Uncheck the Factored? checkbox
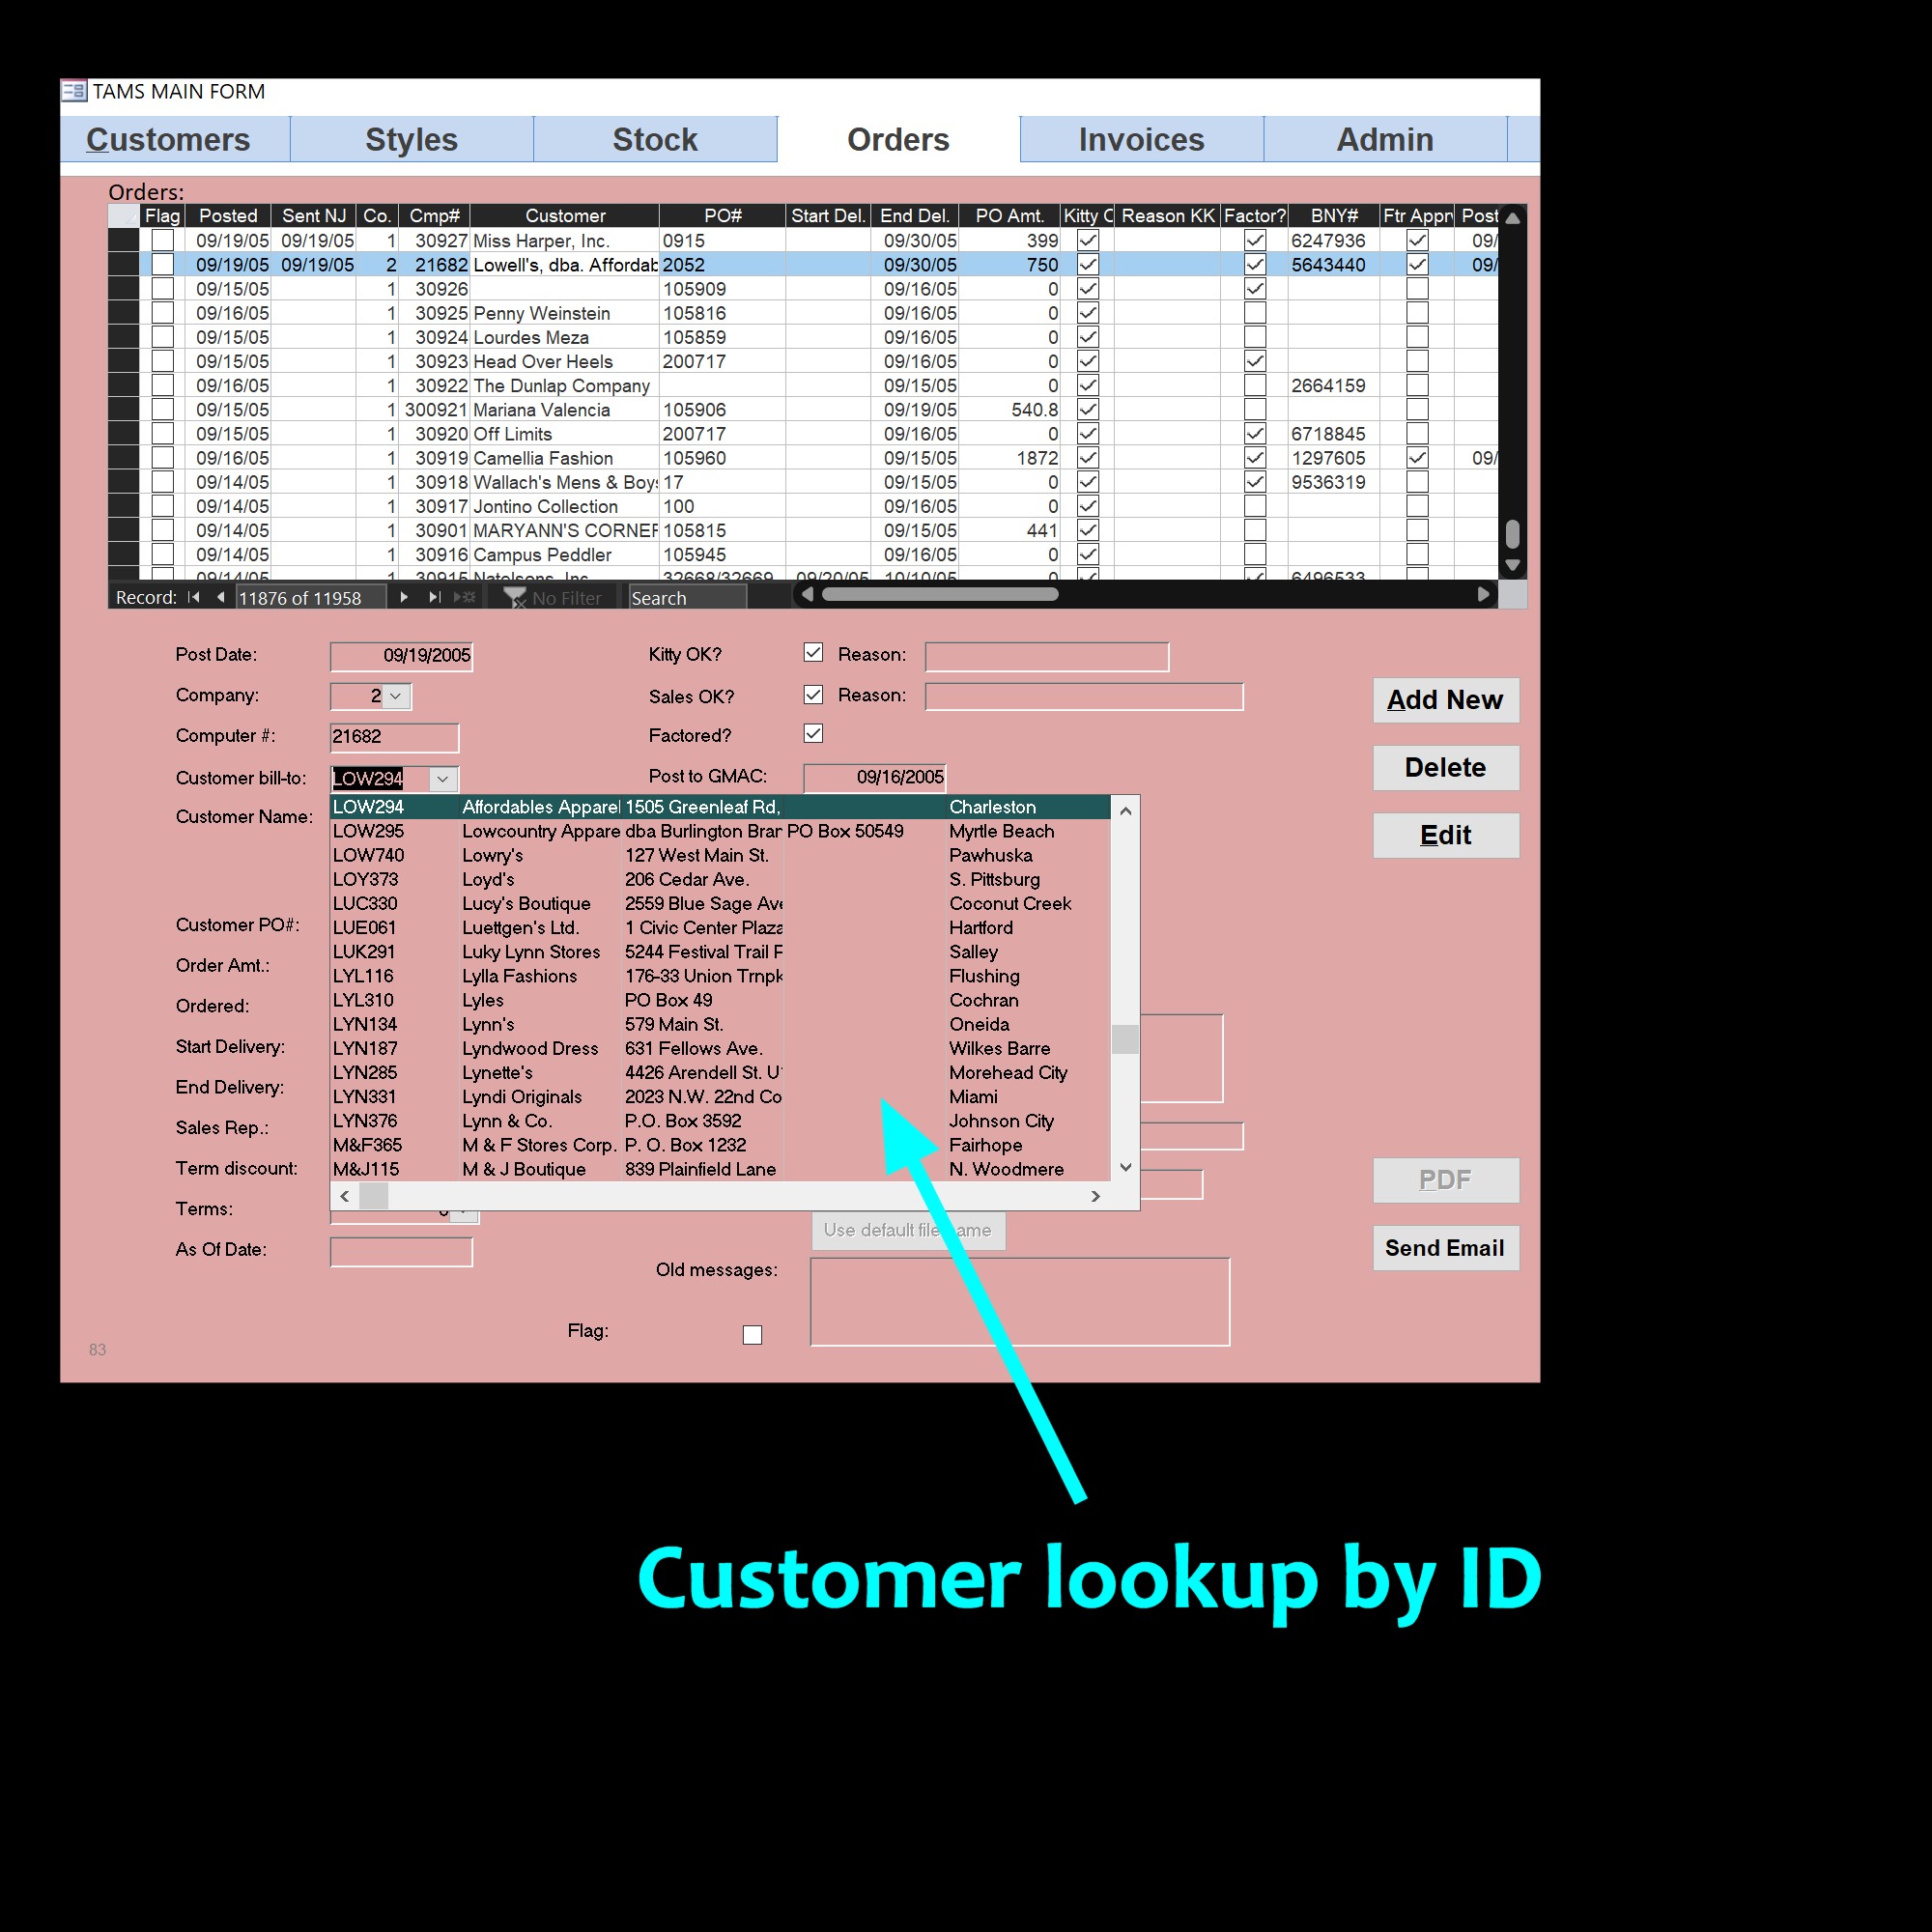 [x=813, y=734]
